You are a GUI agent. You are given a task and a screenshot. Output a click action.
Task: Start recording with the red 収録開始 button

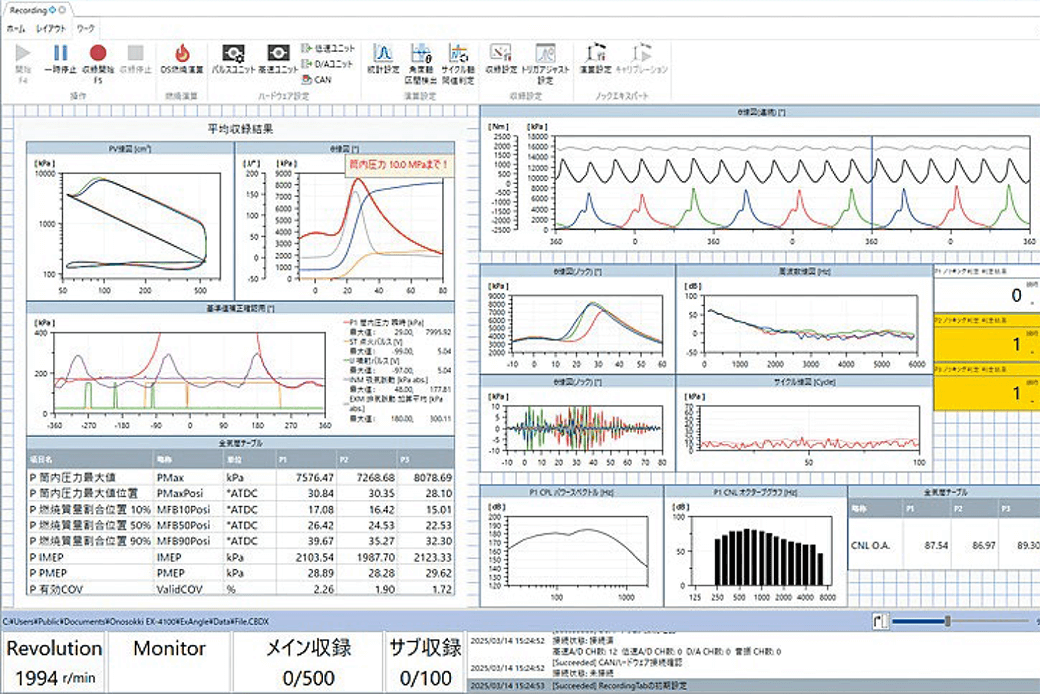98,59
